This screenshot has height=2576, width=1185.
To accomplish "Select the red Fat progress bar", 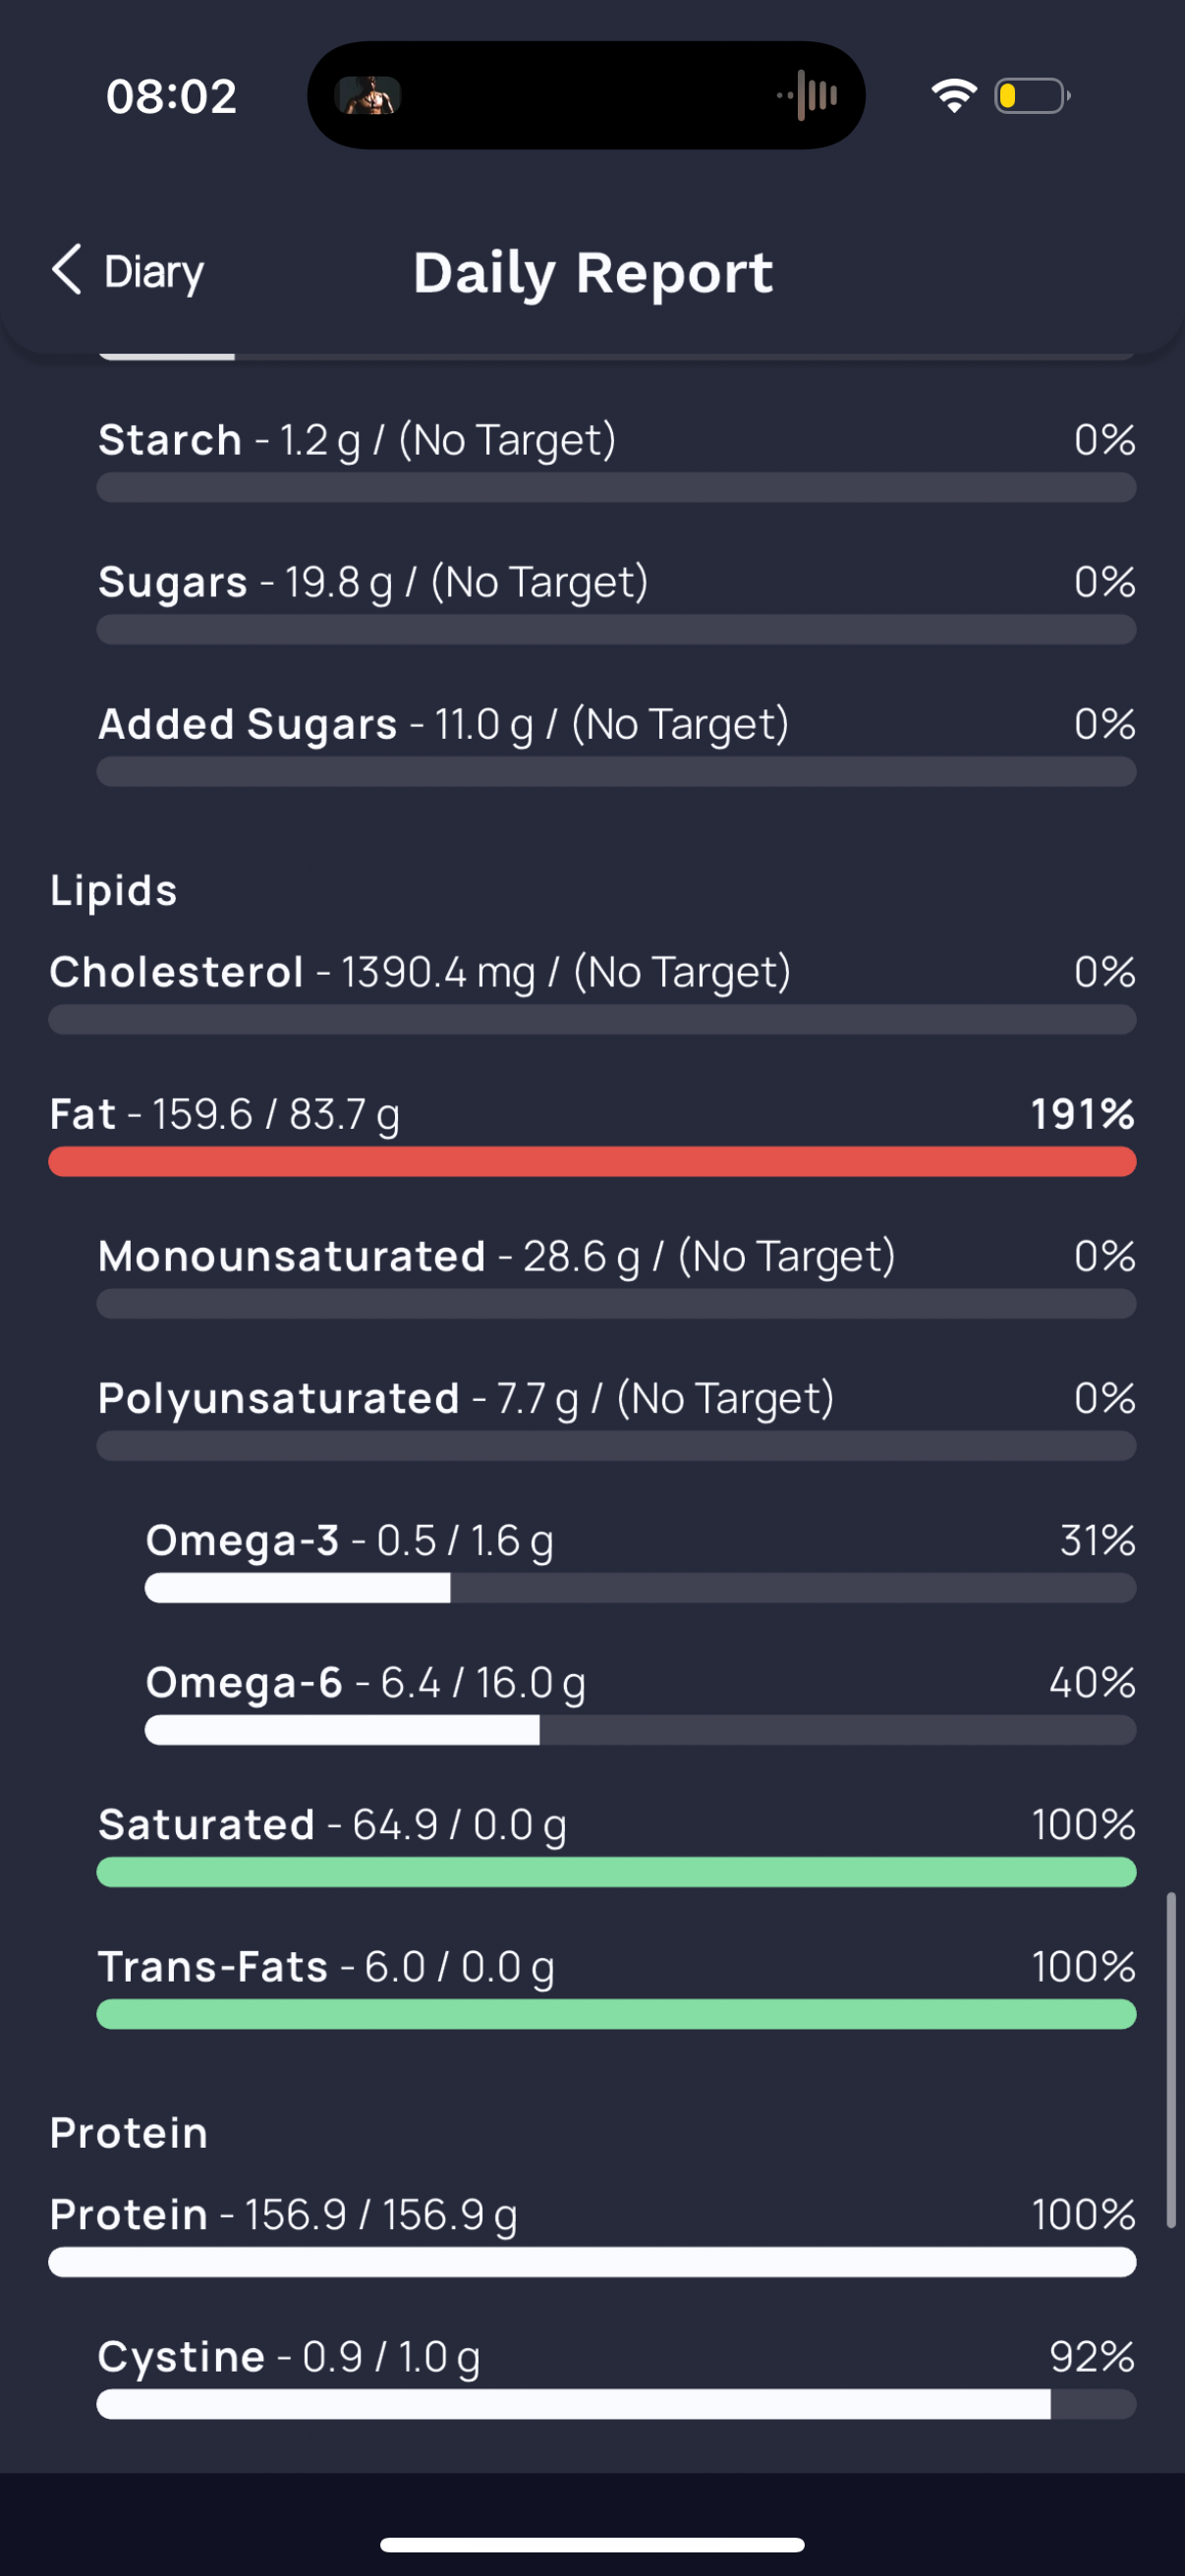I will pyautogui.click(x=592, y=1162).
